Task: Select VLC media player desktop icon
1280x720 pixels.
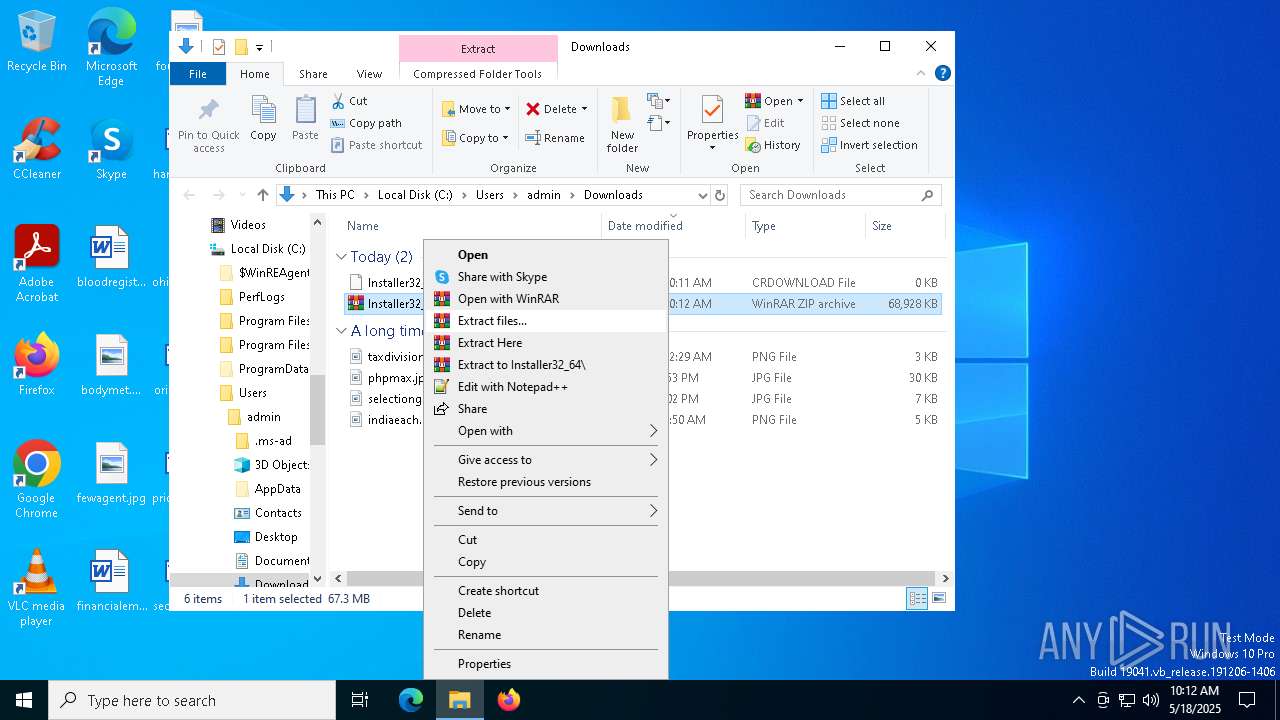Action: tap(37, 588)
